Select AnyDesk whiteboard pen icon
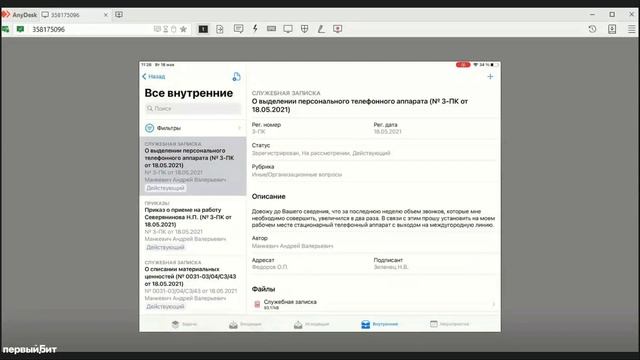 pos(321,29)
